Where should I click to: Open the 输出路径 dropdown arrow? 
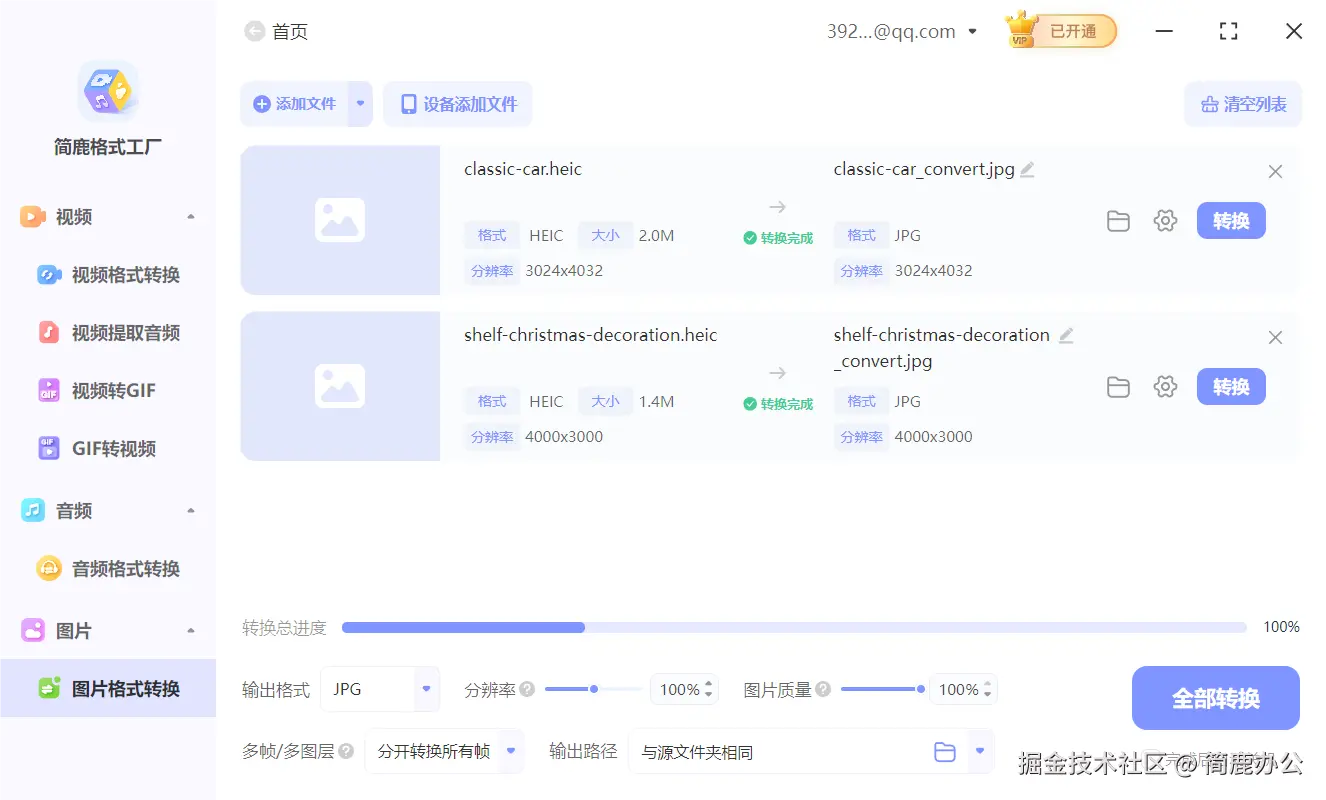(x=977, y=751)
